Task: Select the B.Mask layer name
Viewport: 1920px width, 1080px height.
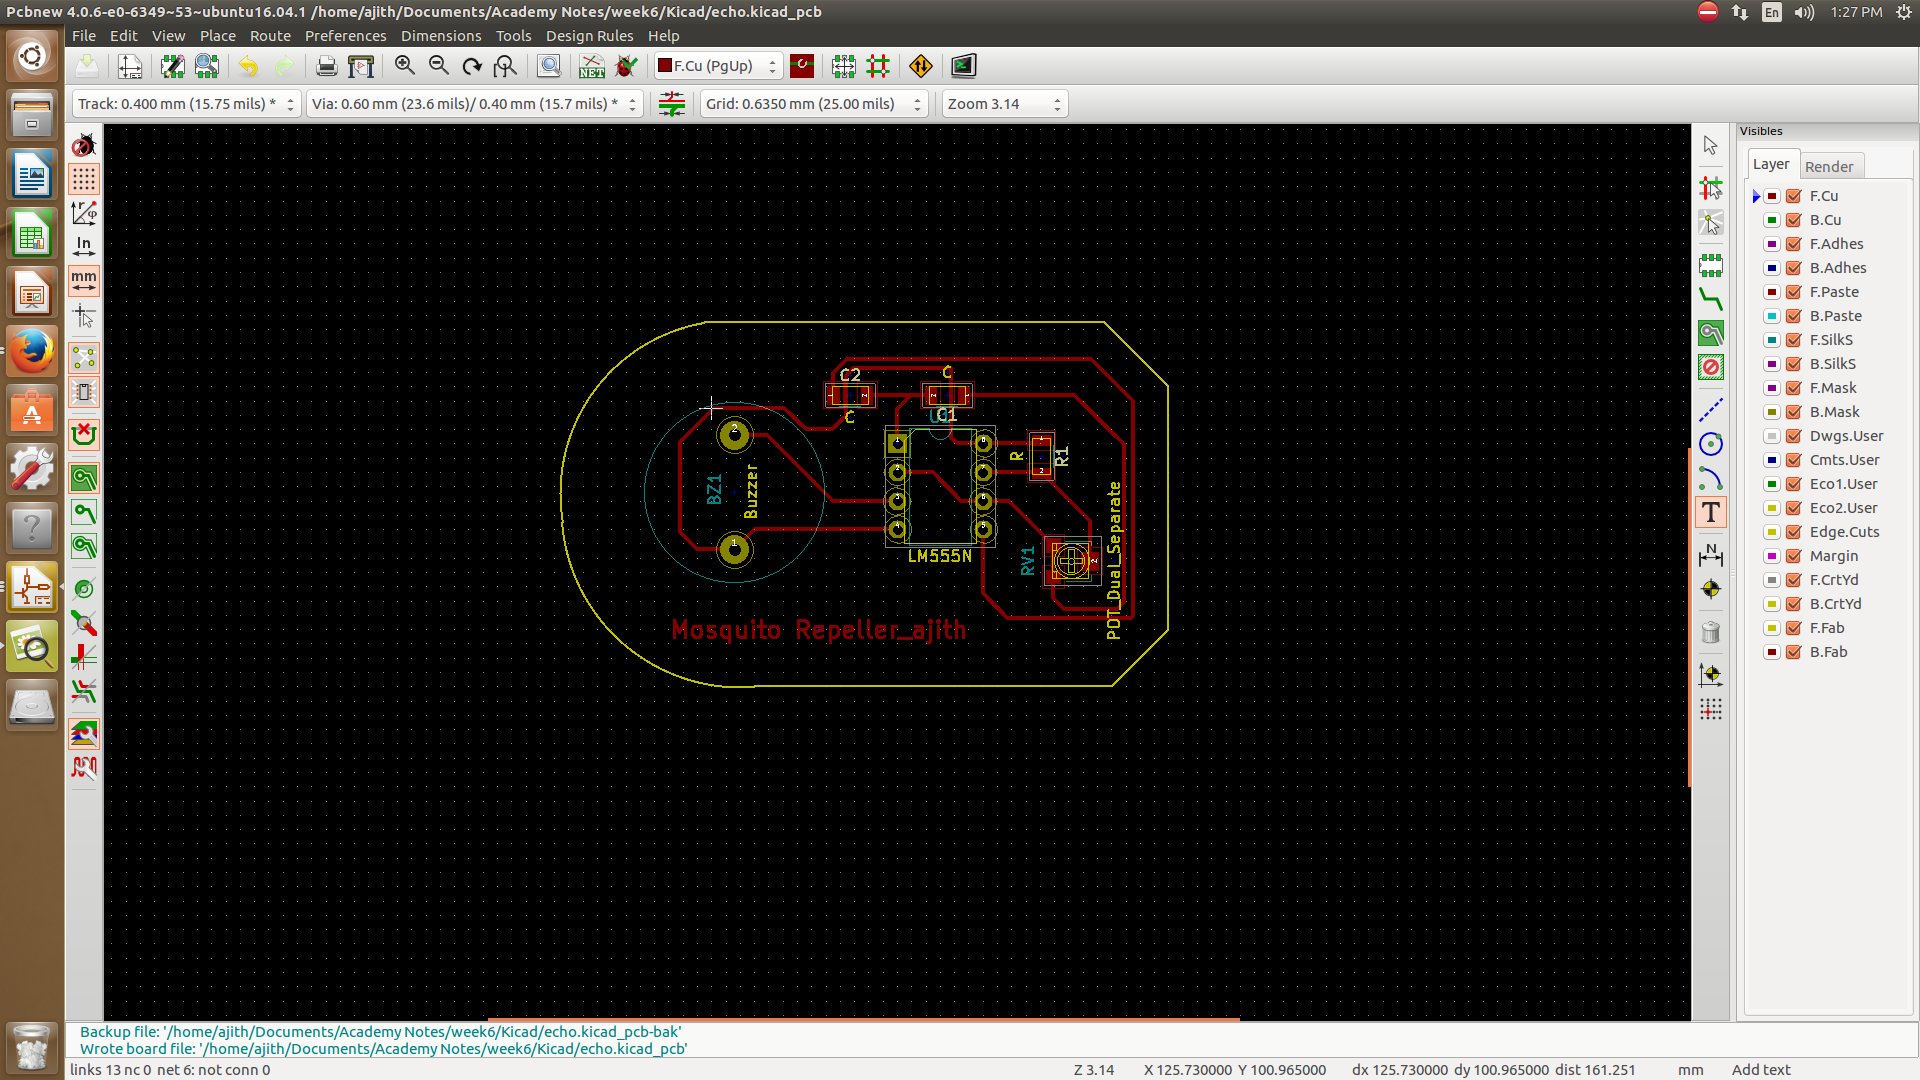Action: (1834, 412)
